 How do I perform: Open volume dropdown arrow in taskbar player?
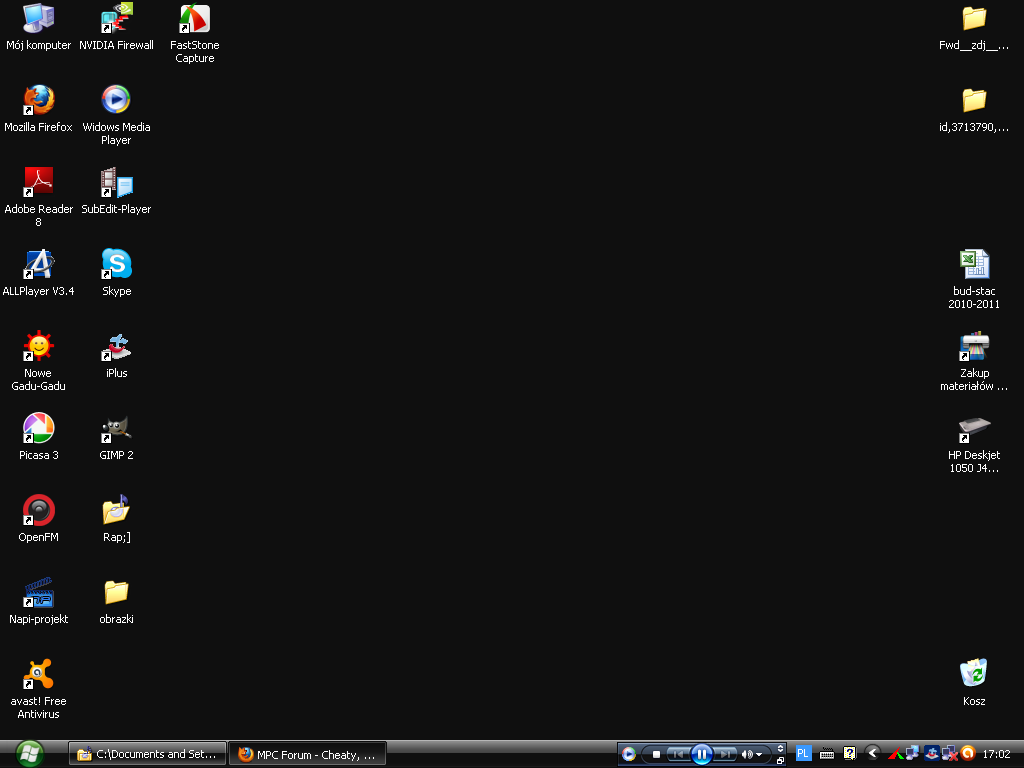pyautogui.click(x=759, y=755)
